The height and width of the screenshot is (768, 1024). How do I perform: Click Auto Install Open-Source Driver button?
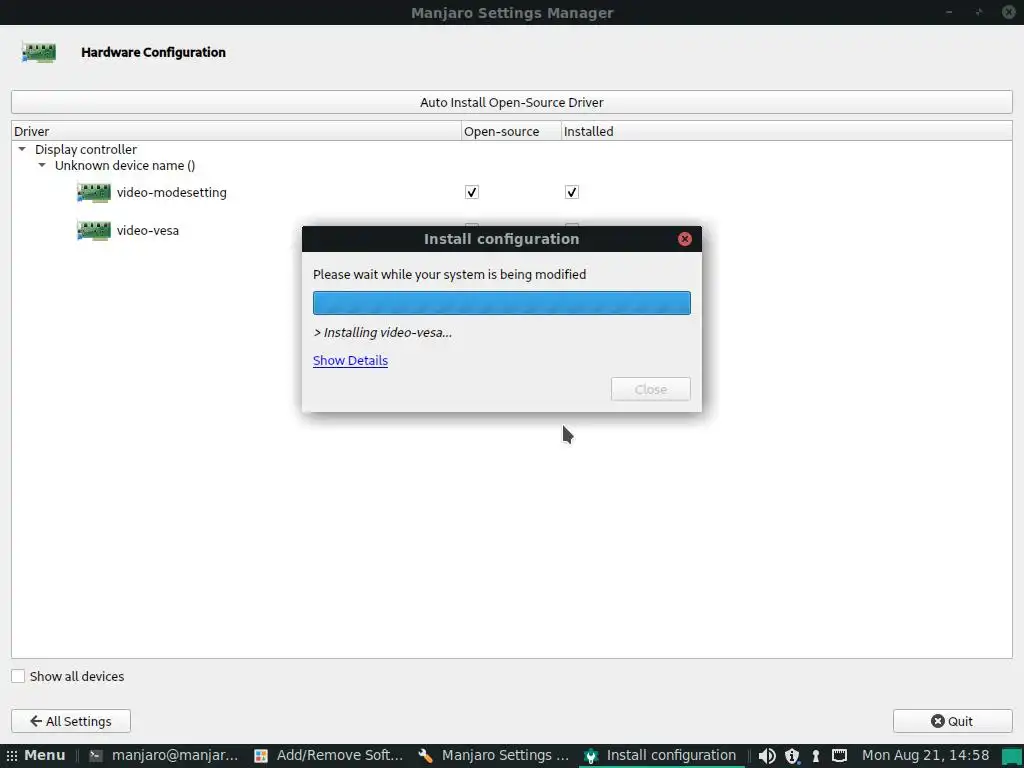(x=511, y=103)
